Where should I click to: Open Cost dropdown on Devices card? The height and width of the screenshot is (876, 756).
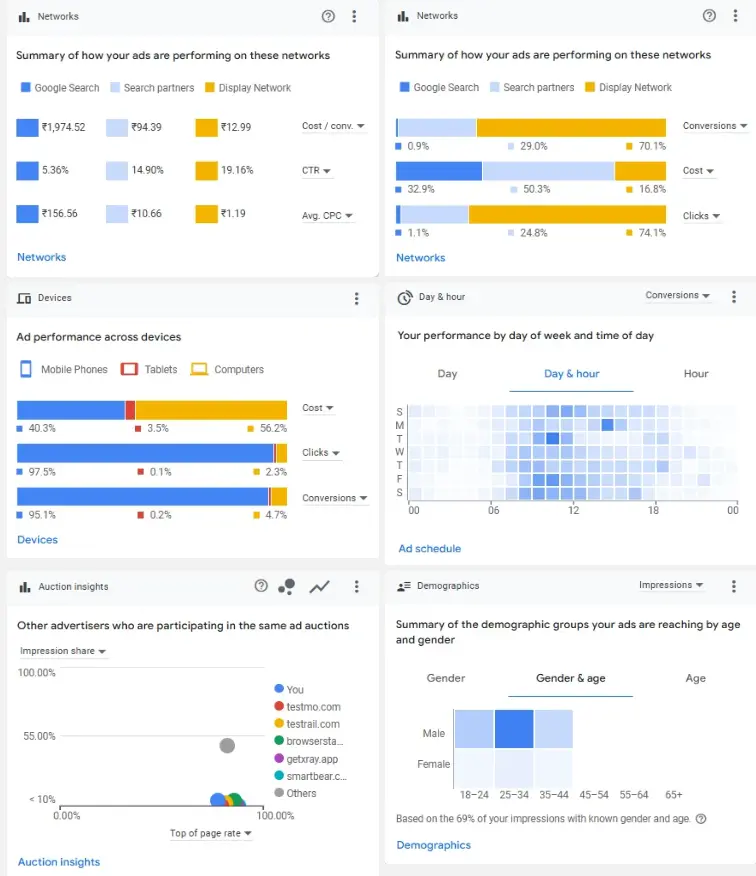point(318,408)
